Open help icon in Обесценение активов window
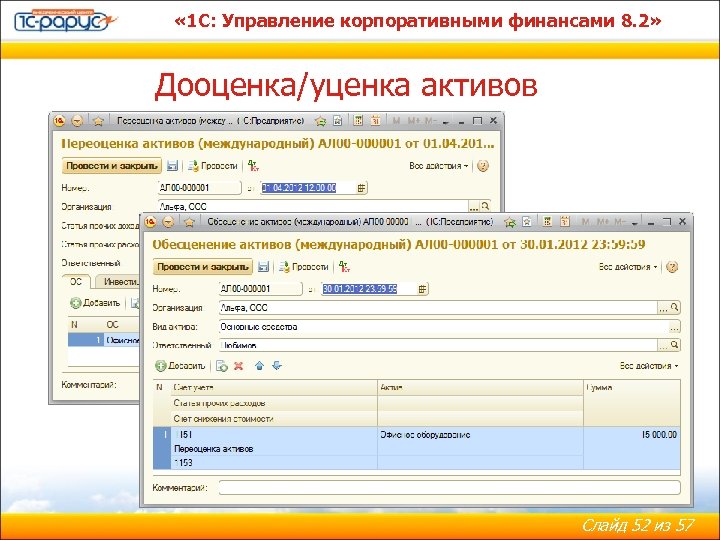This screenshot has height=540, width=720. [672, 267]
